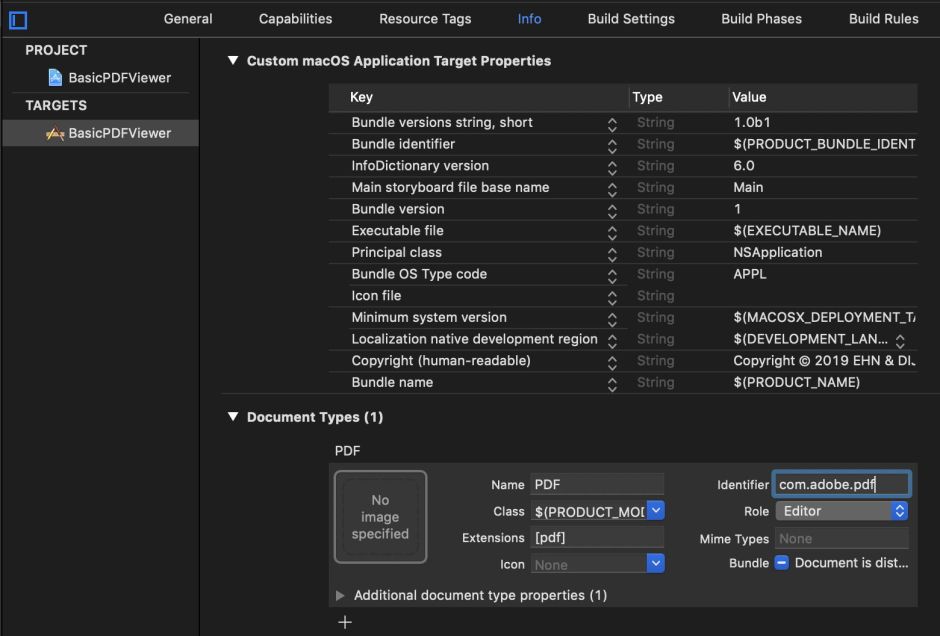
Task: Open the Build Phases tab
Action: [761, 19]
